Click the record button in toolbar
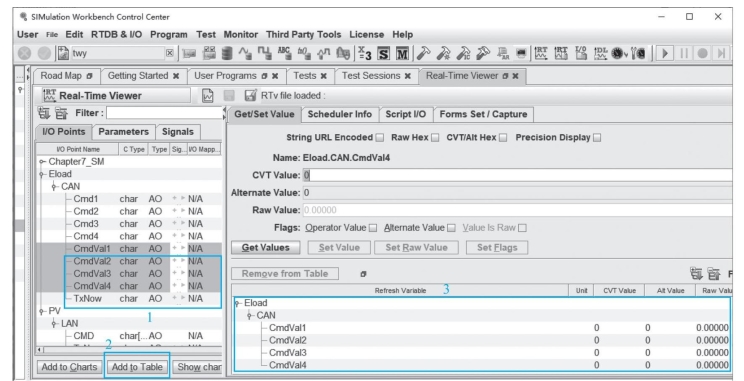Image resolution: width=744 pixels, height=381 pixels. pyautogui.click(x=702, y=54)
